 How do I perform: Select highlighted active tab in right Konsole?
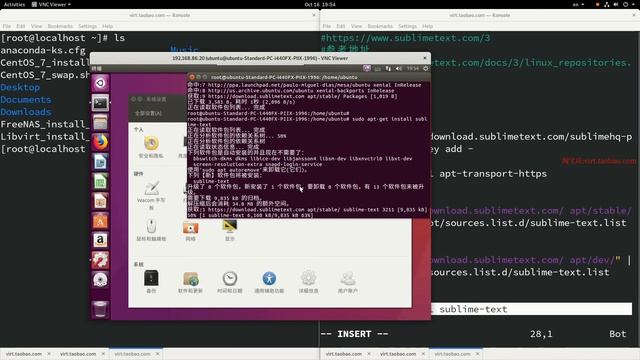click(456, 354)
